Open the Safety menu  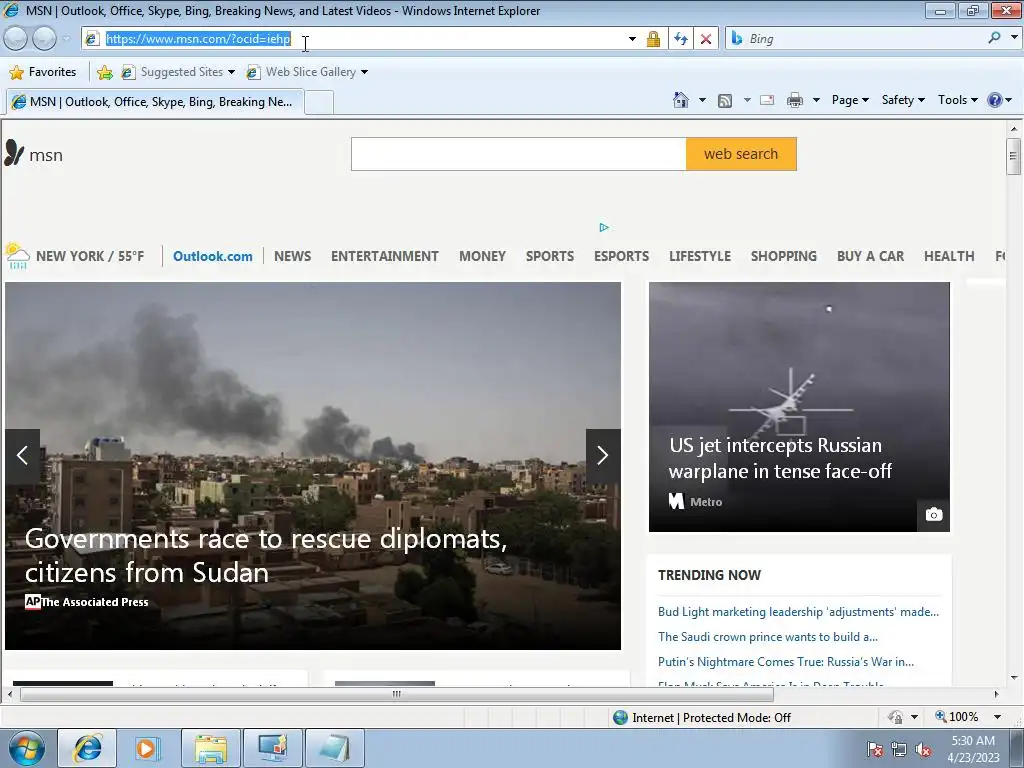[x=903, y=100]
